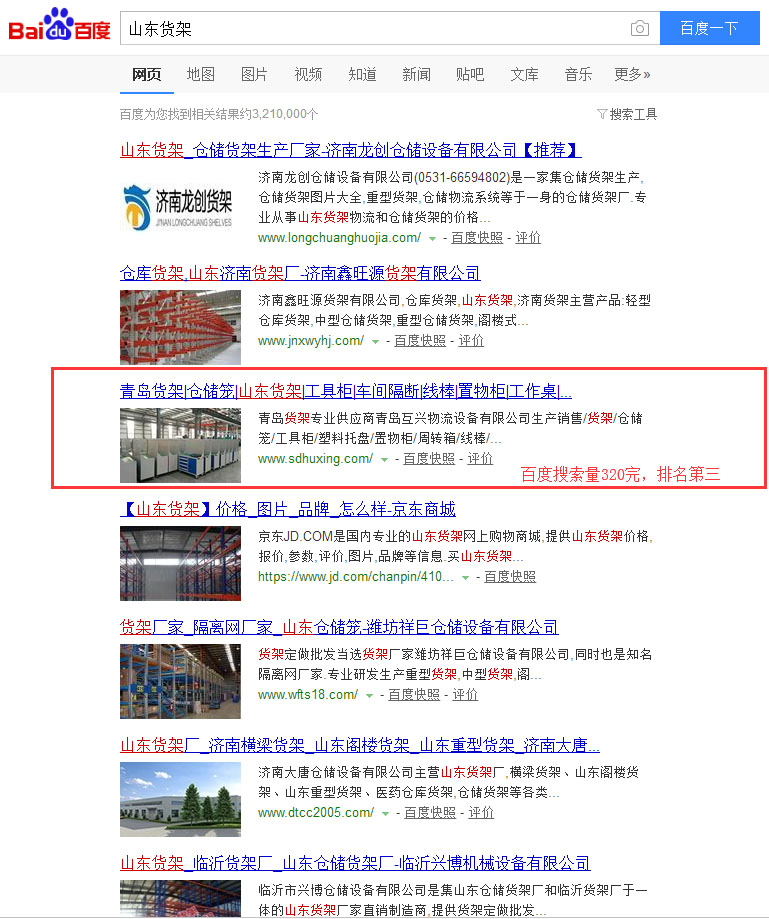
Task: Click the filter funnel icon beside 搜索工具
Action: pyautogui.click(x=602, y=114)
